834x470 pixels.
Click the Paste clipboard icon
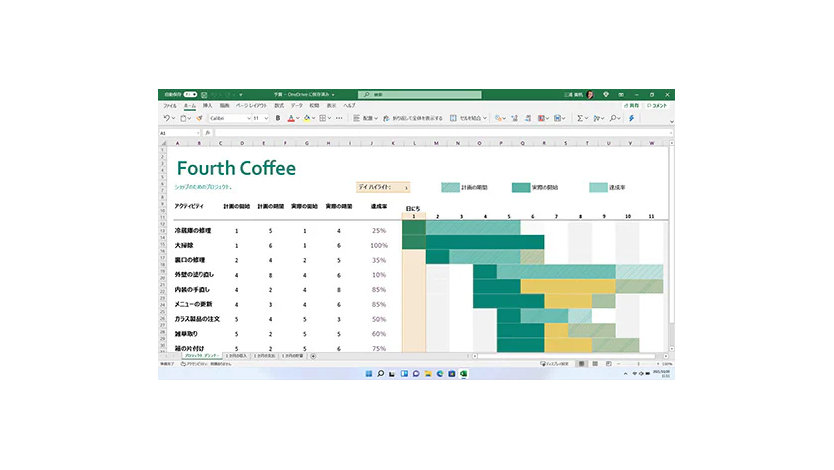pyautogui.click(x=183, y=118)
